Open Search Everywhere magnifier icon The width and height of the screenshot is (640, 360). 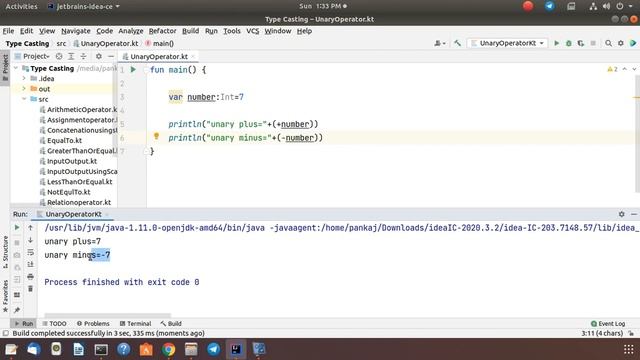pyautogui.click(x=609, y=43)
